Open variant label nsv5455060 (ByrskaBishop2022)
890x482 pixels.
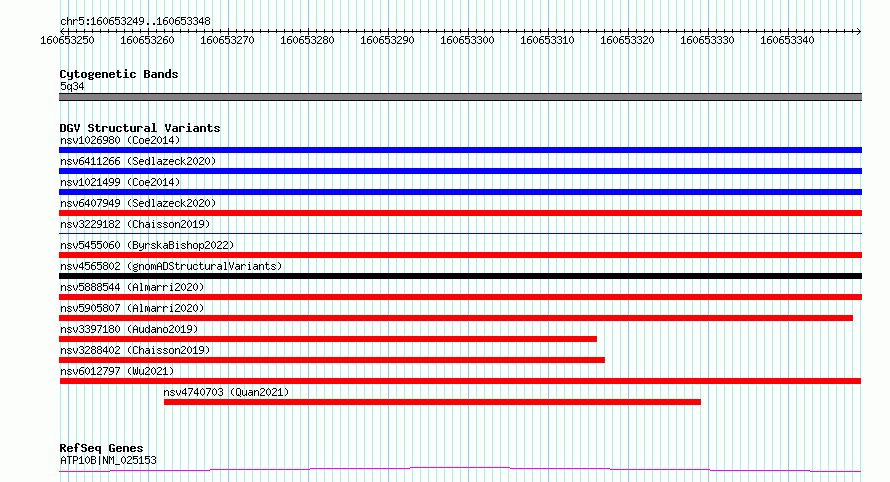[147, 245]
